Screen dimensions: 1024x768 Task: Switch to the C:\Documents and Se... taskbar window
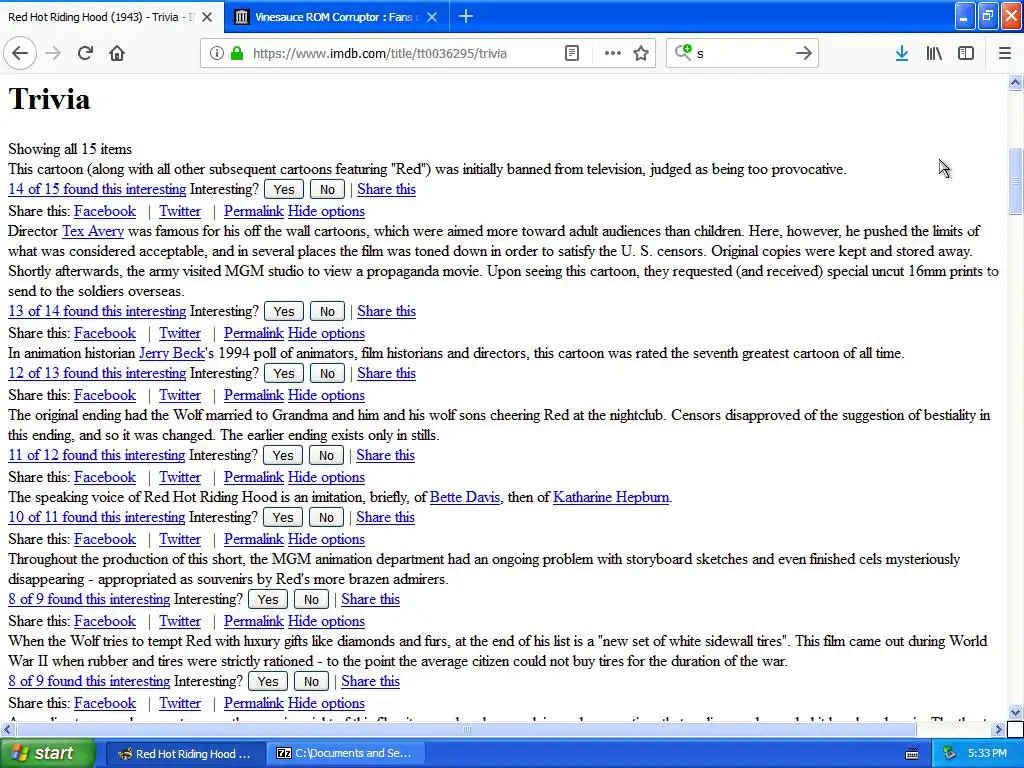pyautogui.click(x=345, y=754)
